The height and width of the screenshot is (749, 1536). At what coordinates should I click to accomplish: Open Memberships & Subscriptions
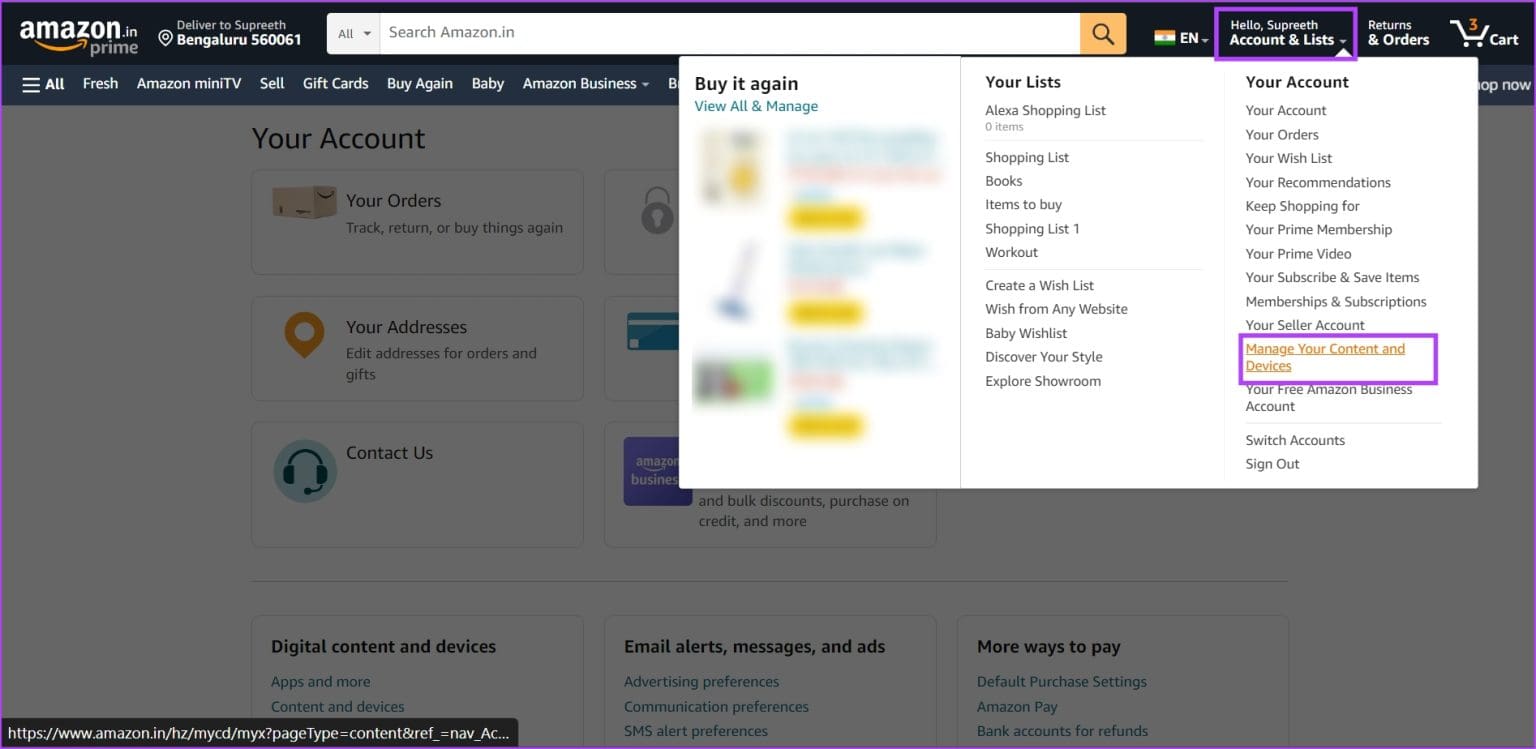coord(1335,301)
